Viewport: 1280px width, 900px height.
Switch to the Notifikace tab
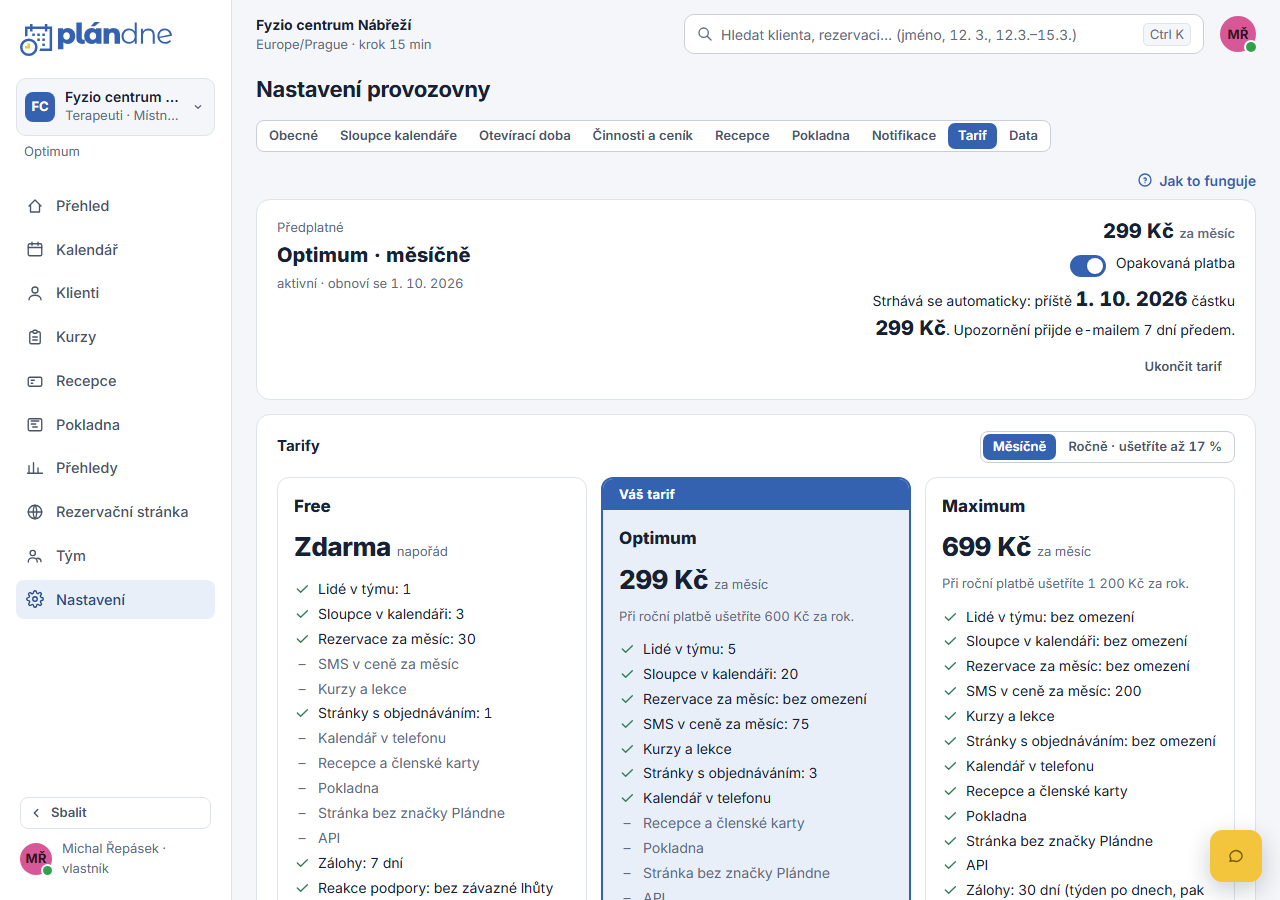click(x=904, y=136)
